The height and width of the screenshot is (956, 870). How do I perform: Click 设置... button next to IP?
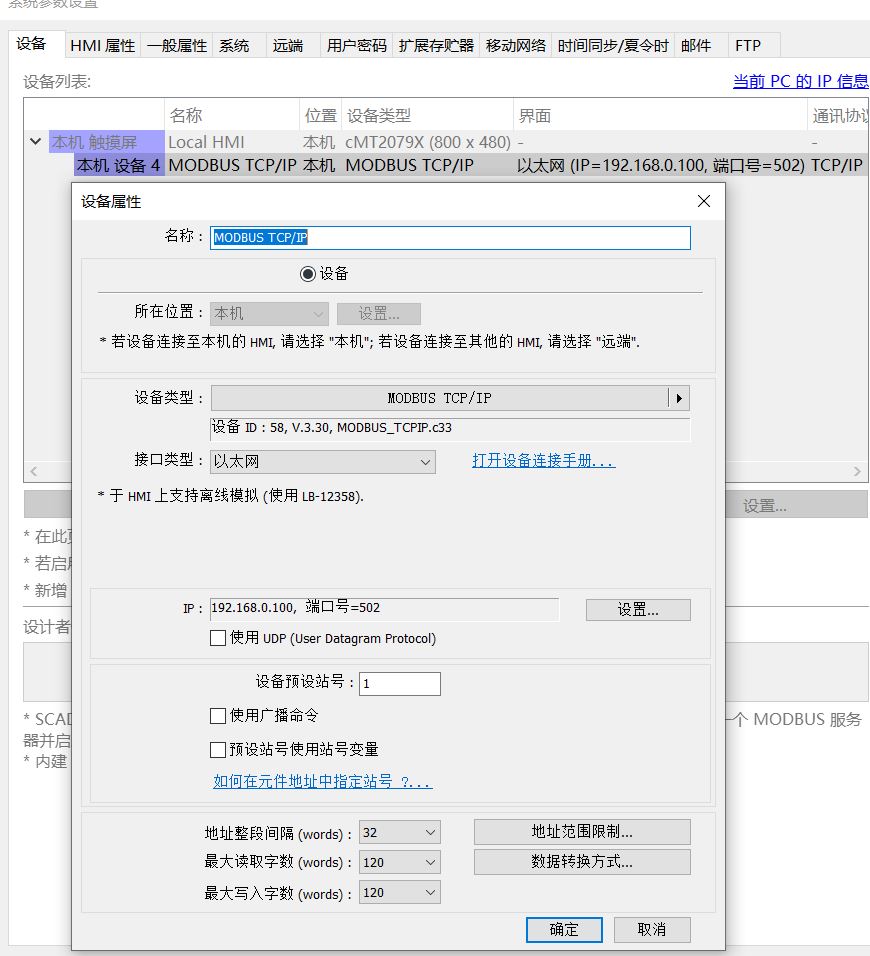pos(638,609)
